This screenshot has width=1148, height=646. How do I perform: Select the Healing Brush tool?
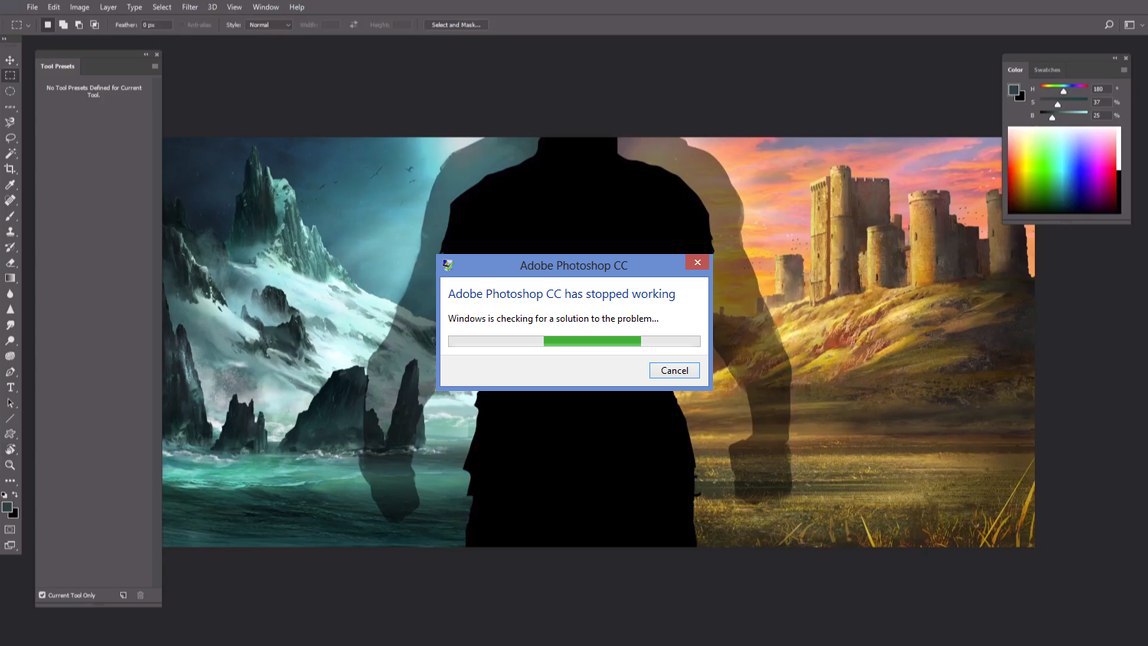(x=10, y=200)
